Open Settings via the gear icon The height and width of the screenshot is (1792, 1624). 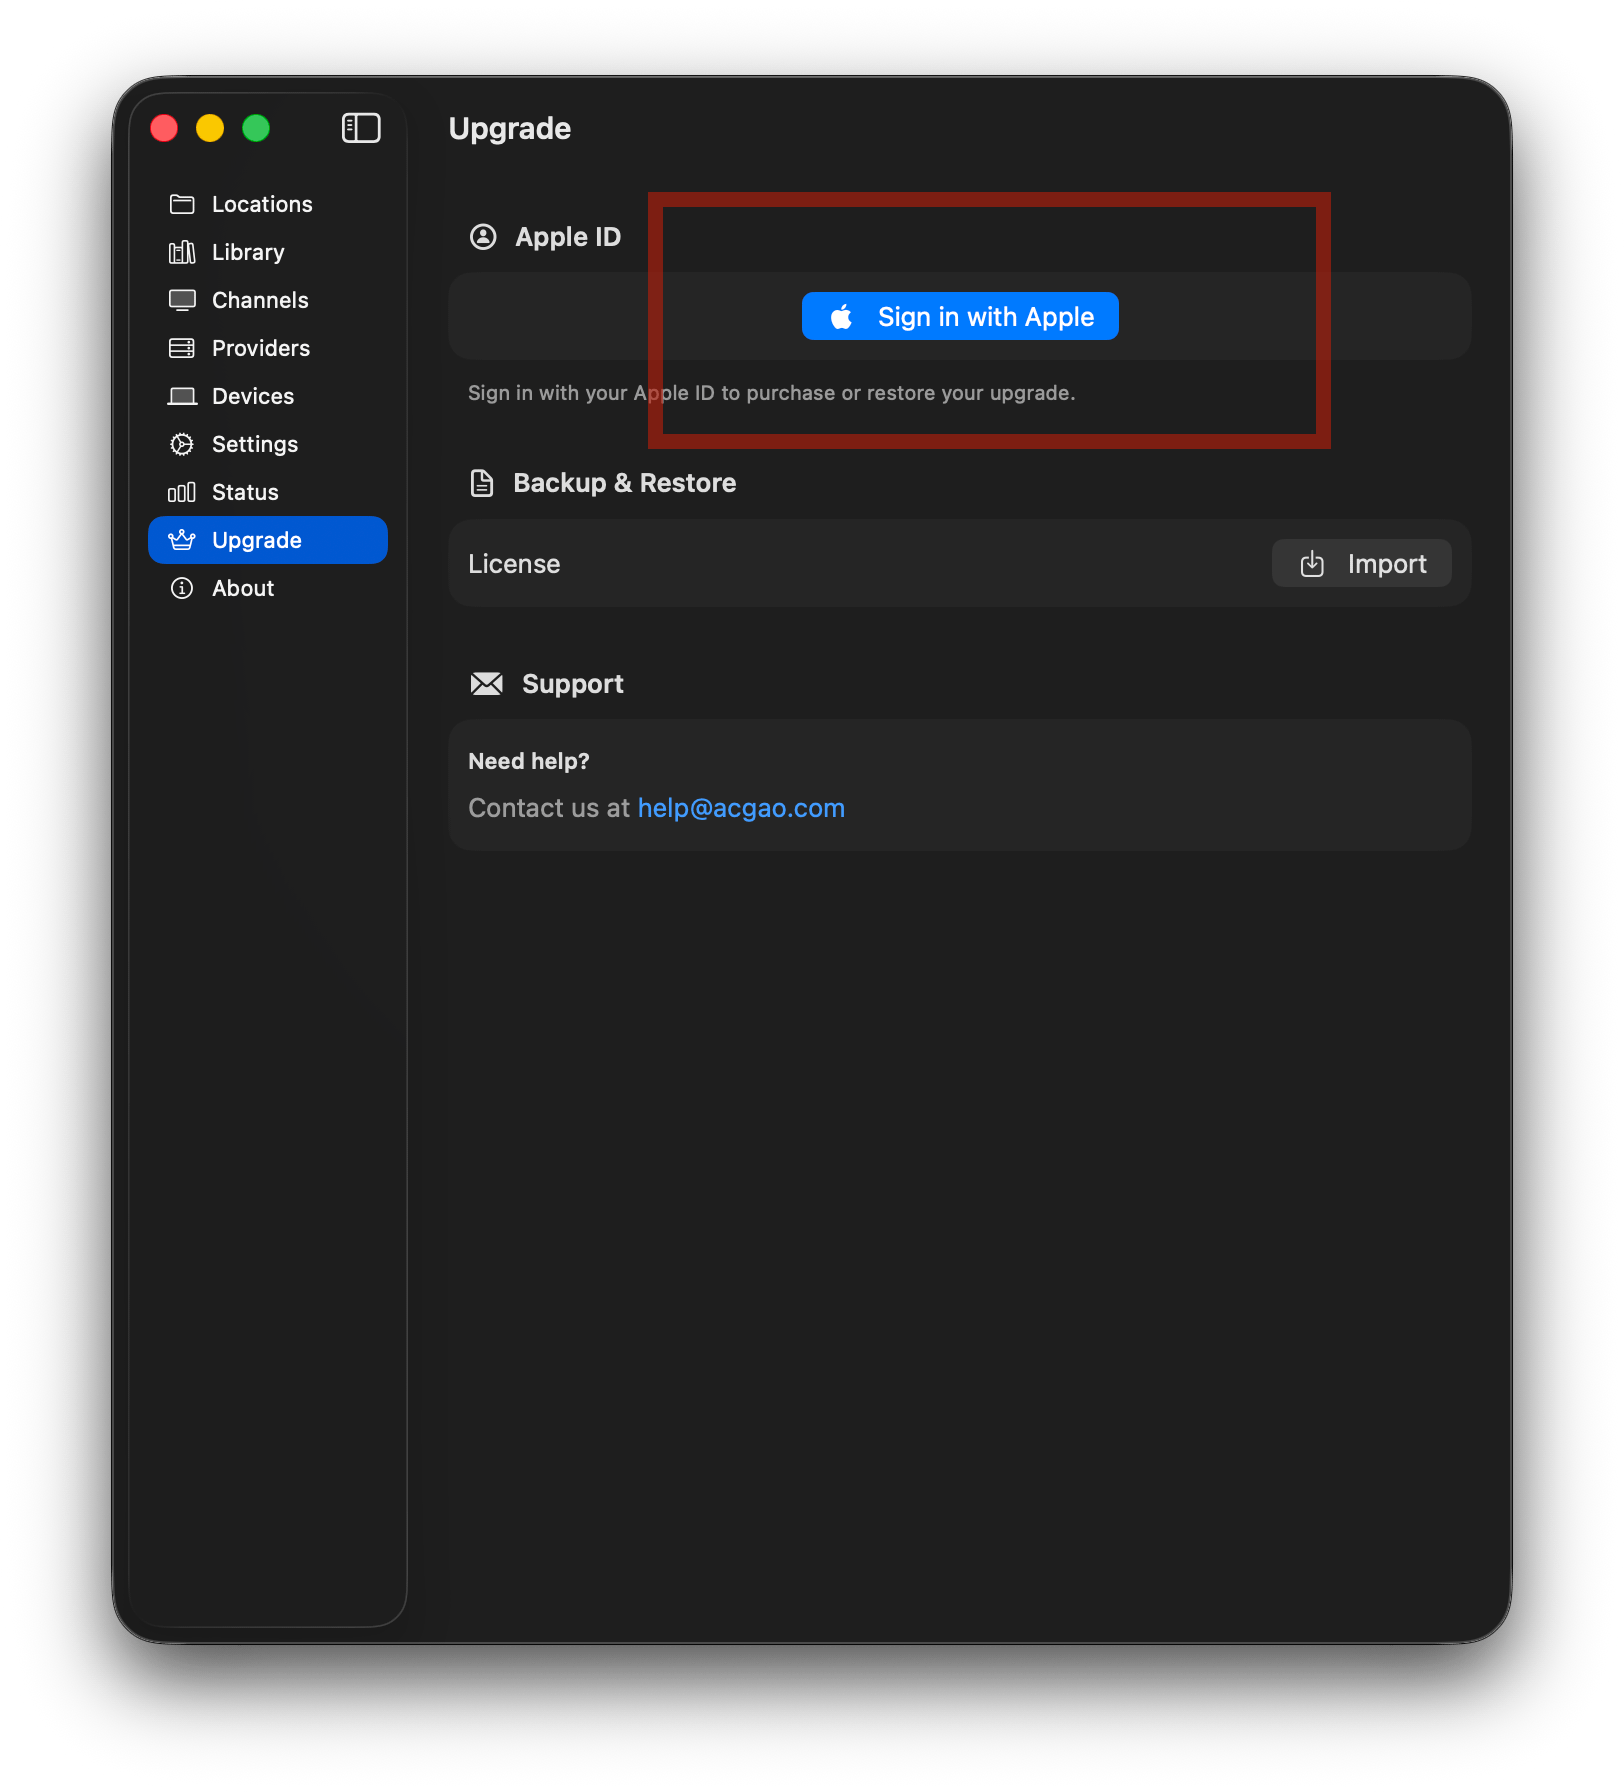pos(182,444)
